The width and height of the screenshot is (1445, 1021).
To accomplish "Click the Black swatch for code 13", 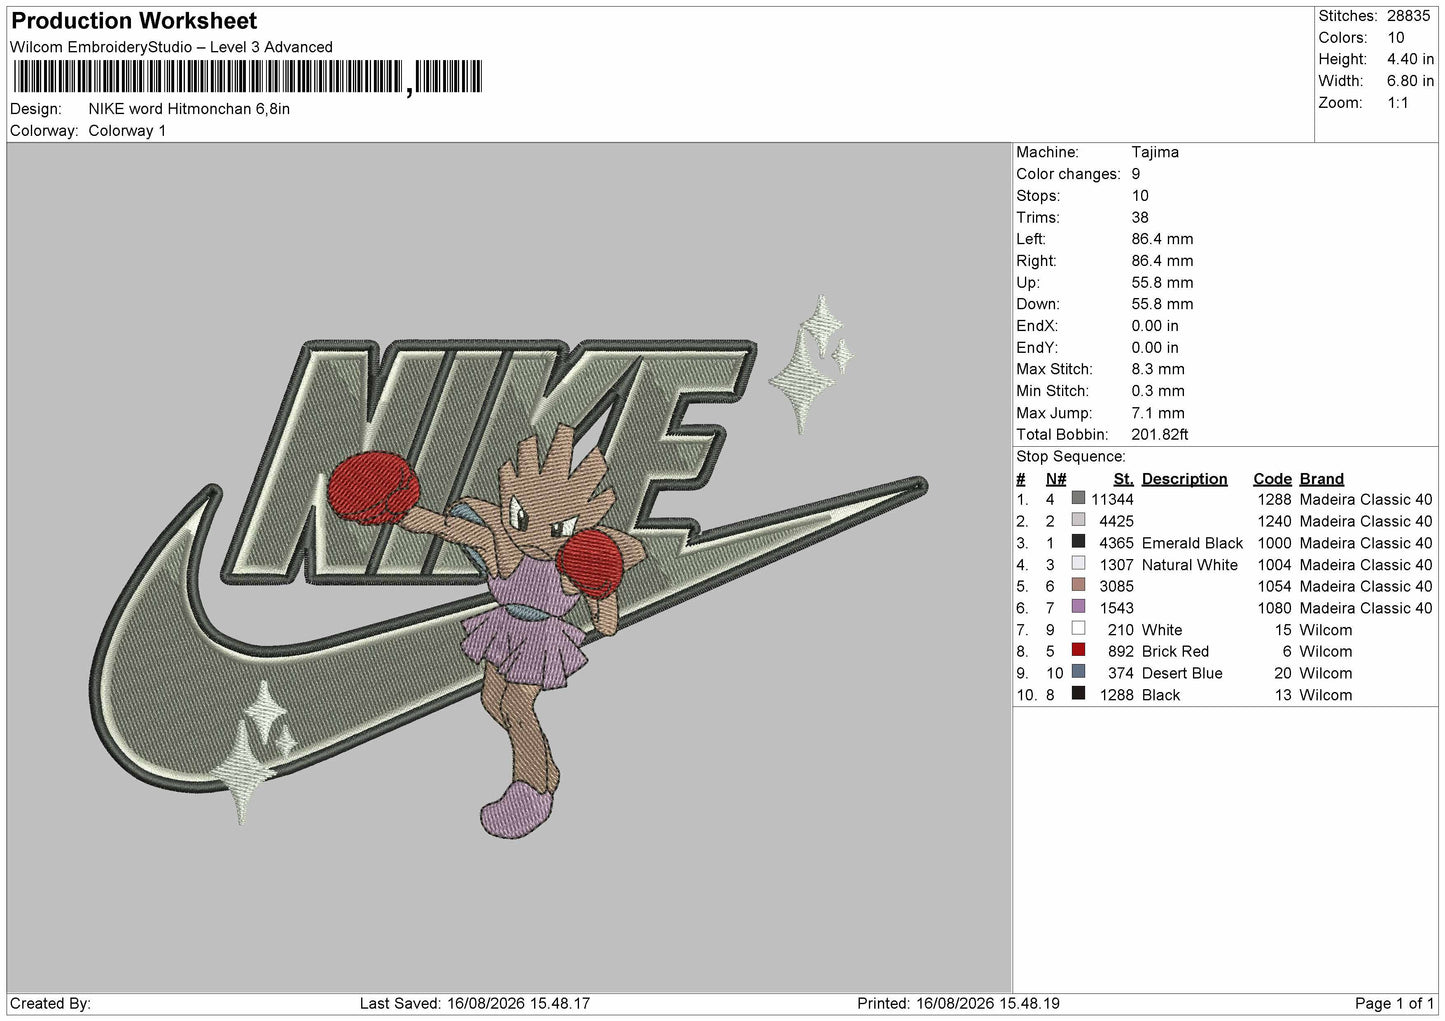I will click(1078, 695).
